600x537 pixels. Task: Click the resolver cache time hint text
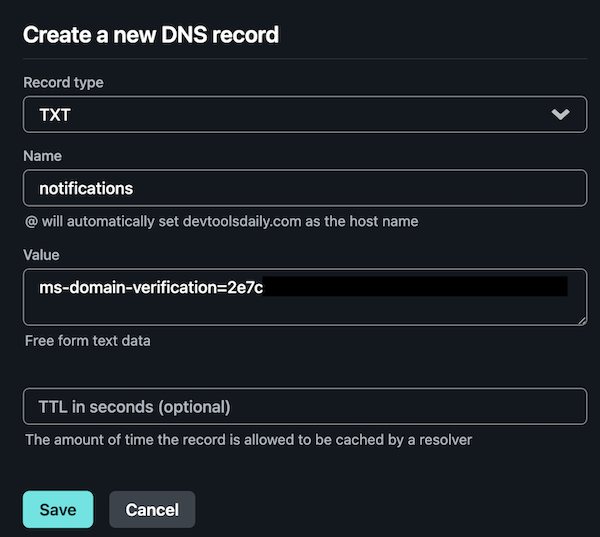click(248, 439)
